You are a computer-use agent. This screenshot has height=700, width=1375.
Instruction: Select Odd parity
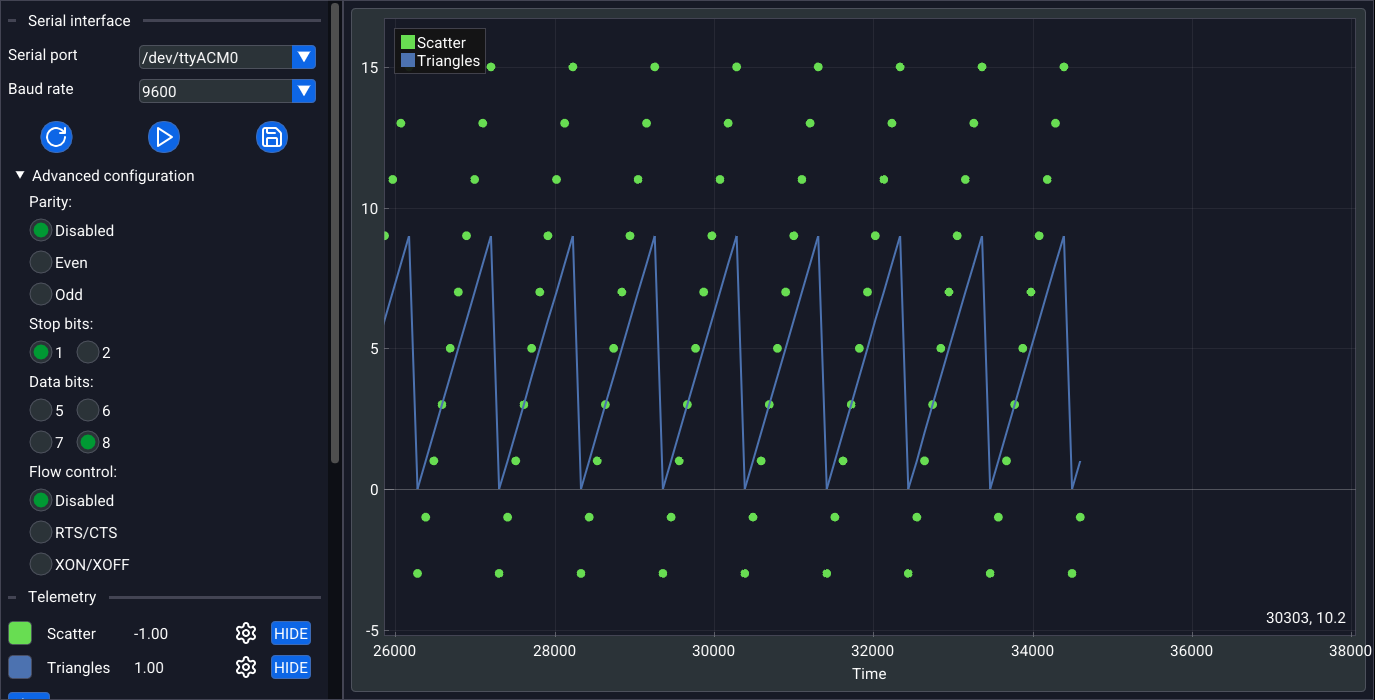coord(41,295)
